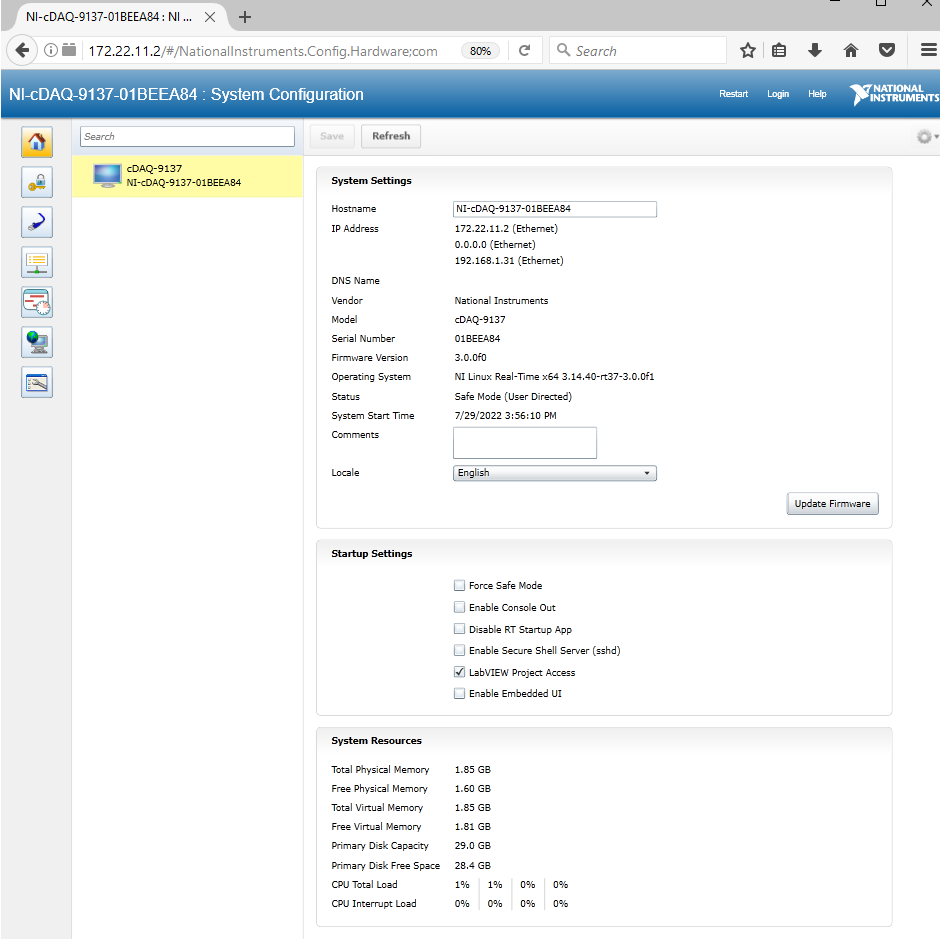Click inside the Comments text box
940x939 pixels.
coord(524,442)
